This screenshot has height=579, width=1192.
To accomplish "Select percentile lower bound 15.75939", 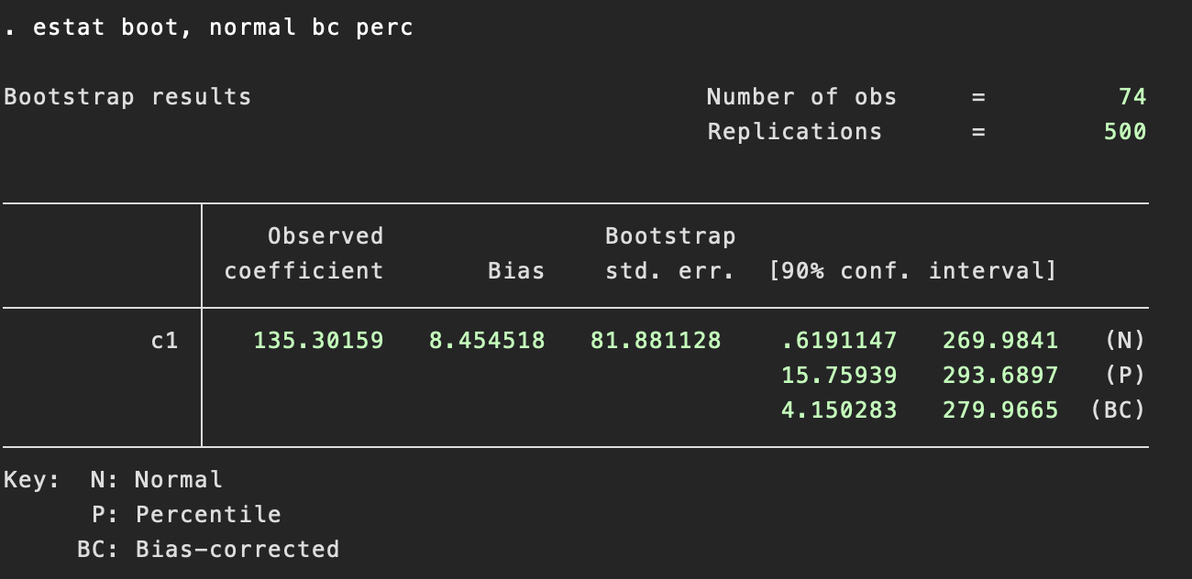I will [839, 375].
